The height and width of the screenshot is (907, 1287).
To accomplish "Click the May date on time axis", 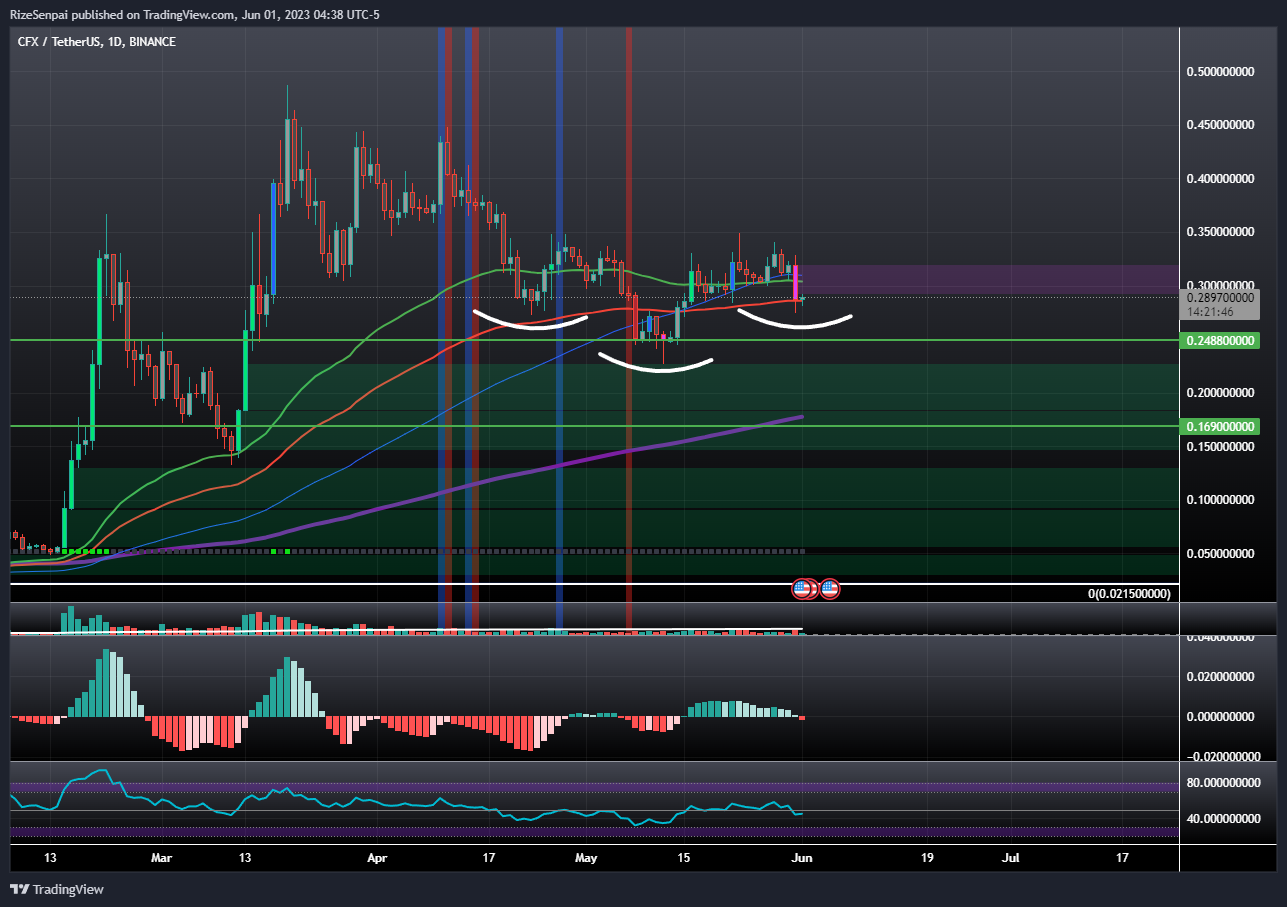I will (586, 858).
